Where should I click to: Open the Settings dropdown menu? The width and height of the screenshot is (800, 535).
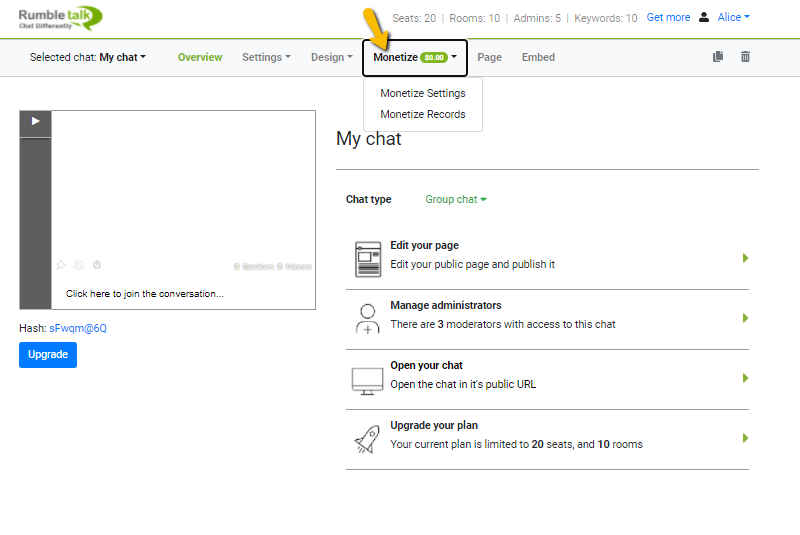tap(266, 57)
